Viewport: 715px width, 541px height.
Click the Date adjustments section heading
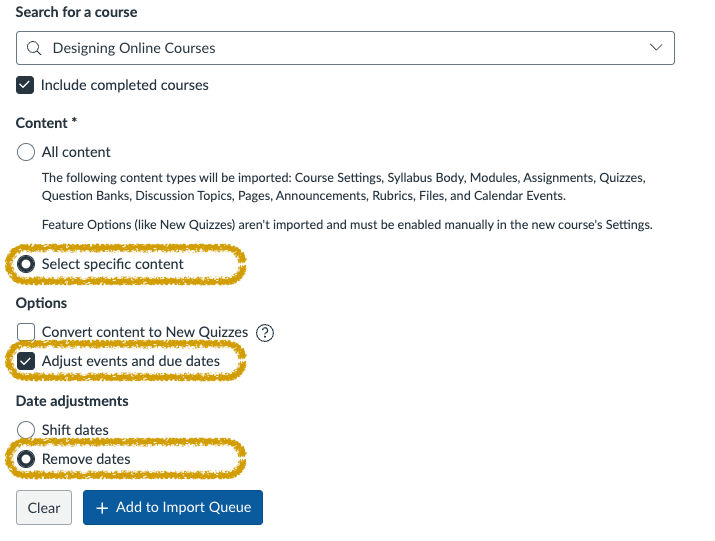[x=72, y=401]
